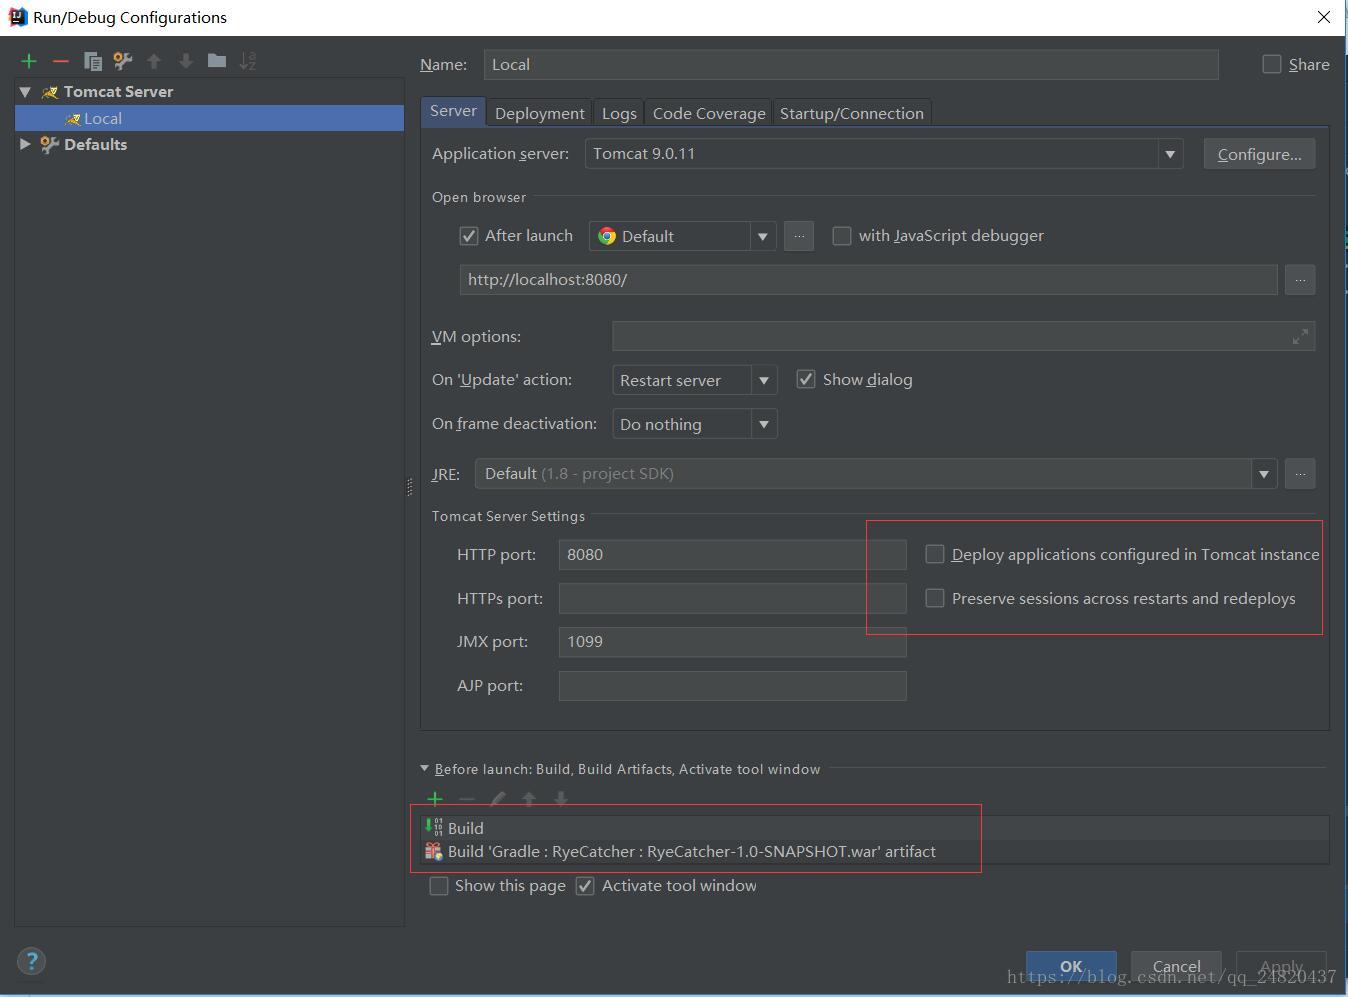Click the HTTPs port field
1348x997 pixels.
[x=732, y=598]
